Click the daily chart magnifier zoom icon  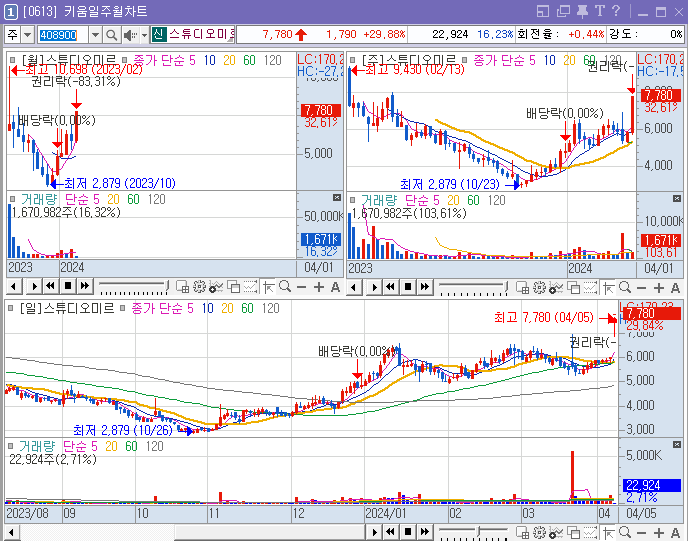[625, 532]
